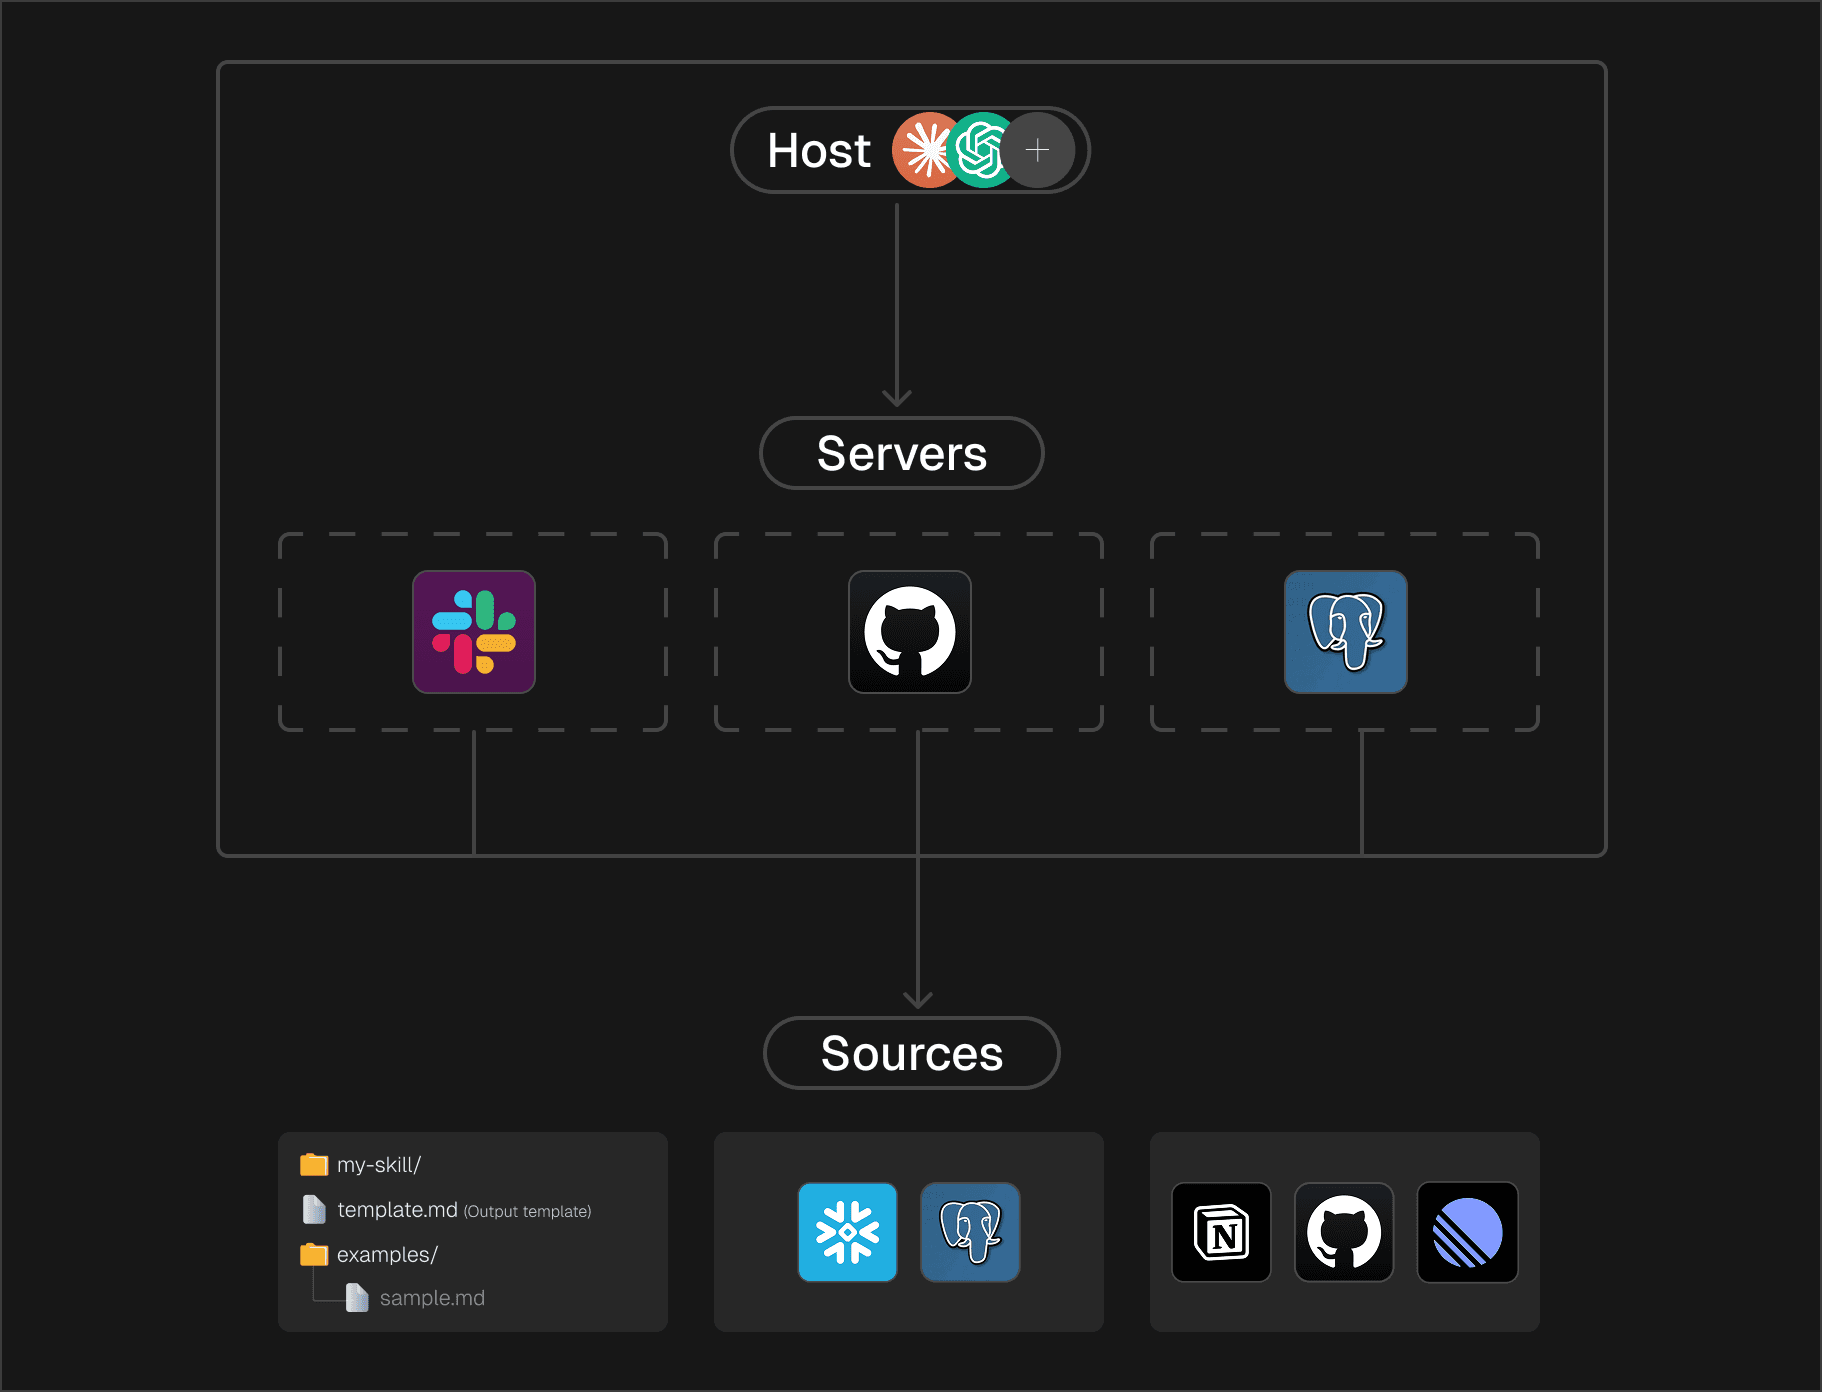Select the Sources pill label
Viewport: 1822px width, 1392px height.
click(x=911, y=1052)
